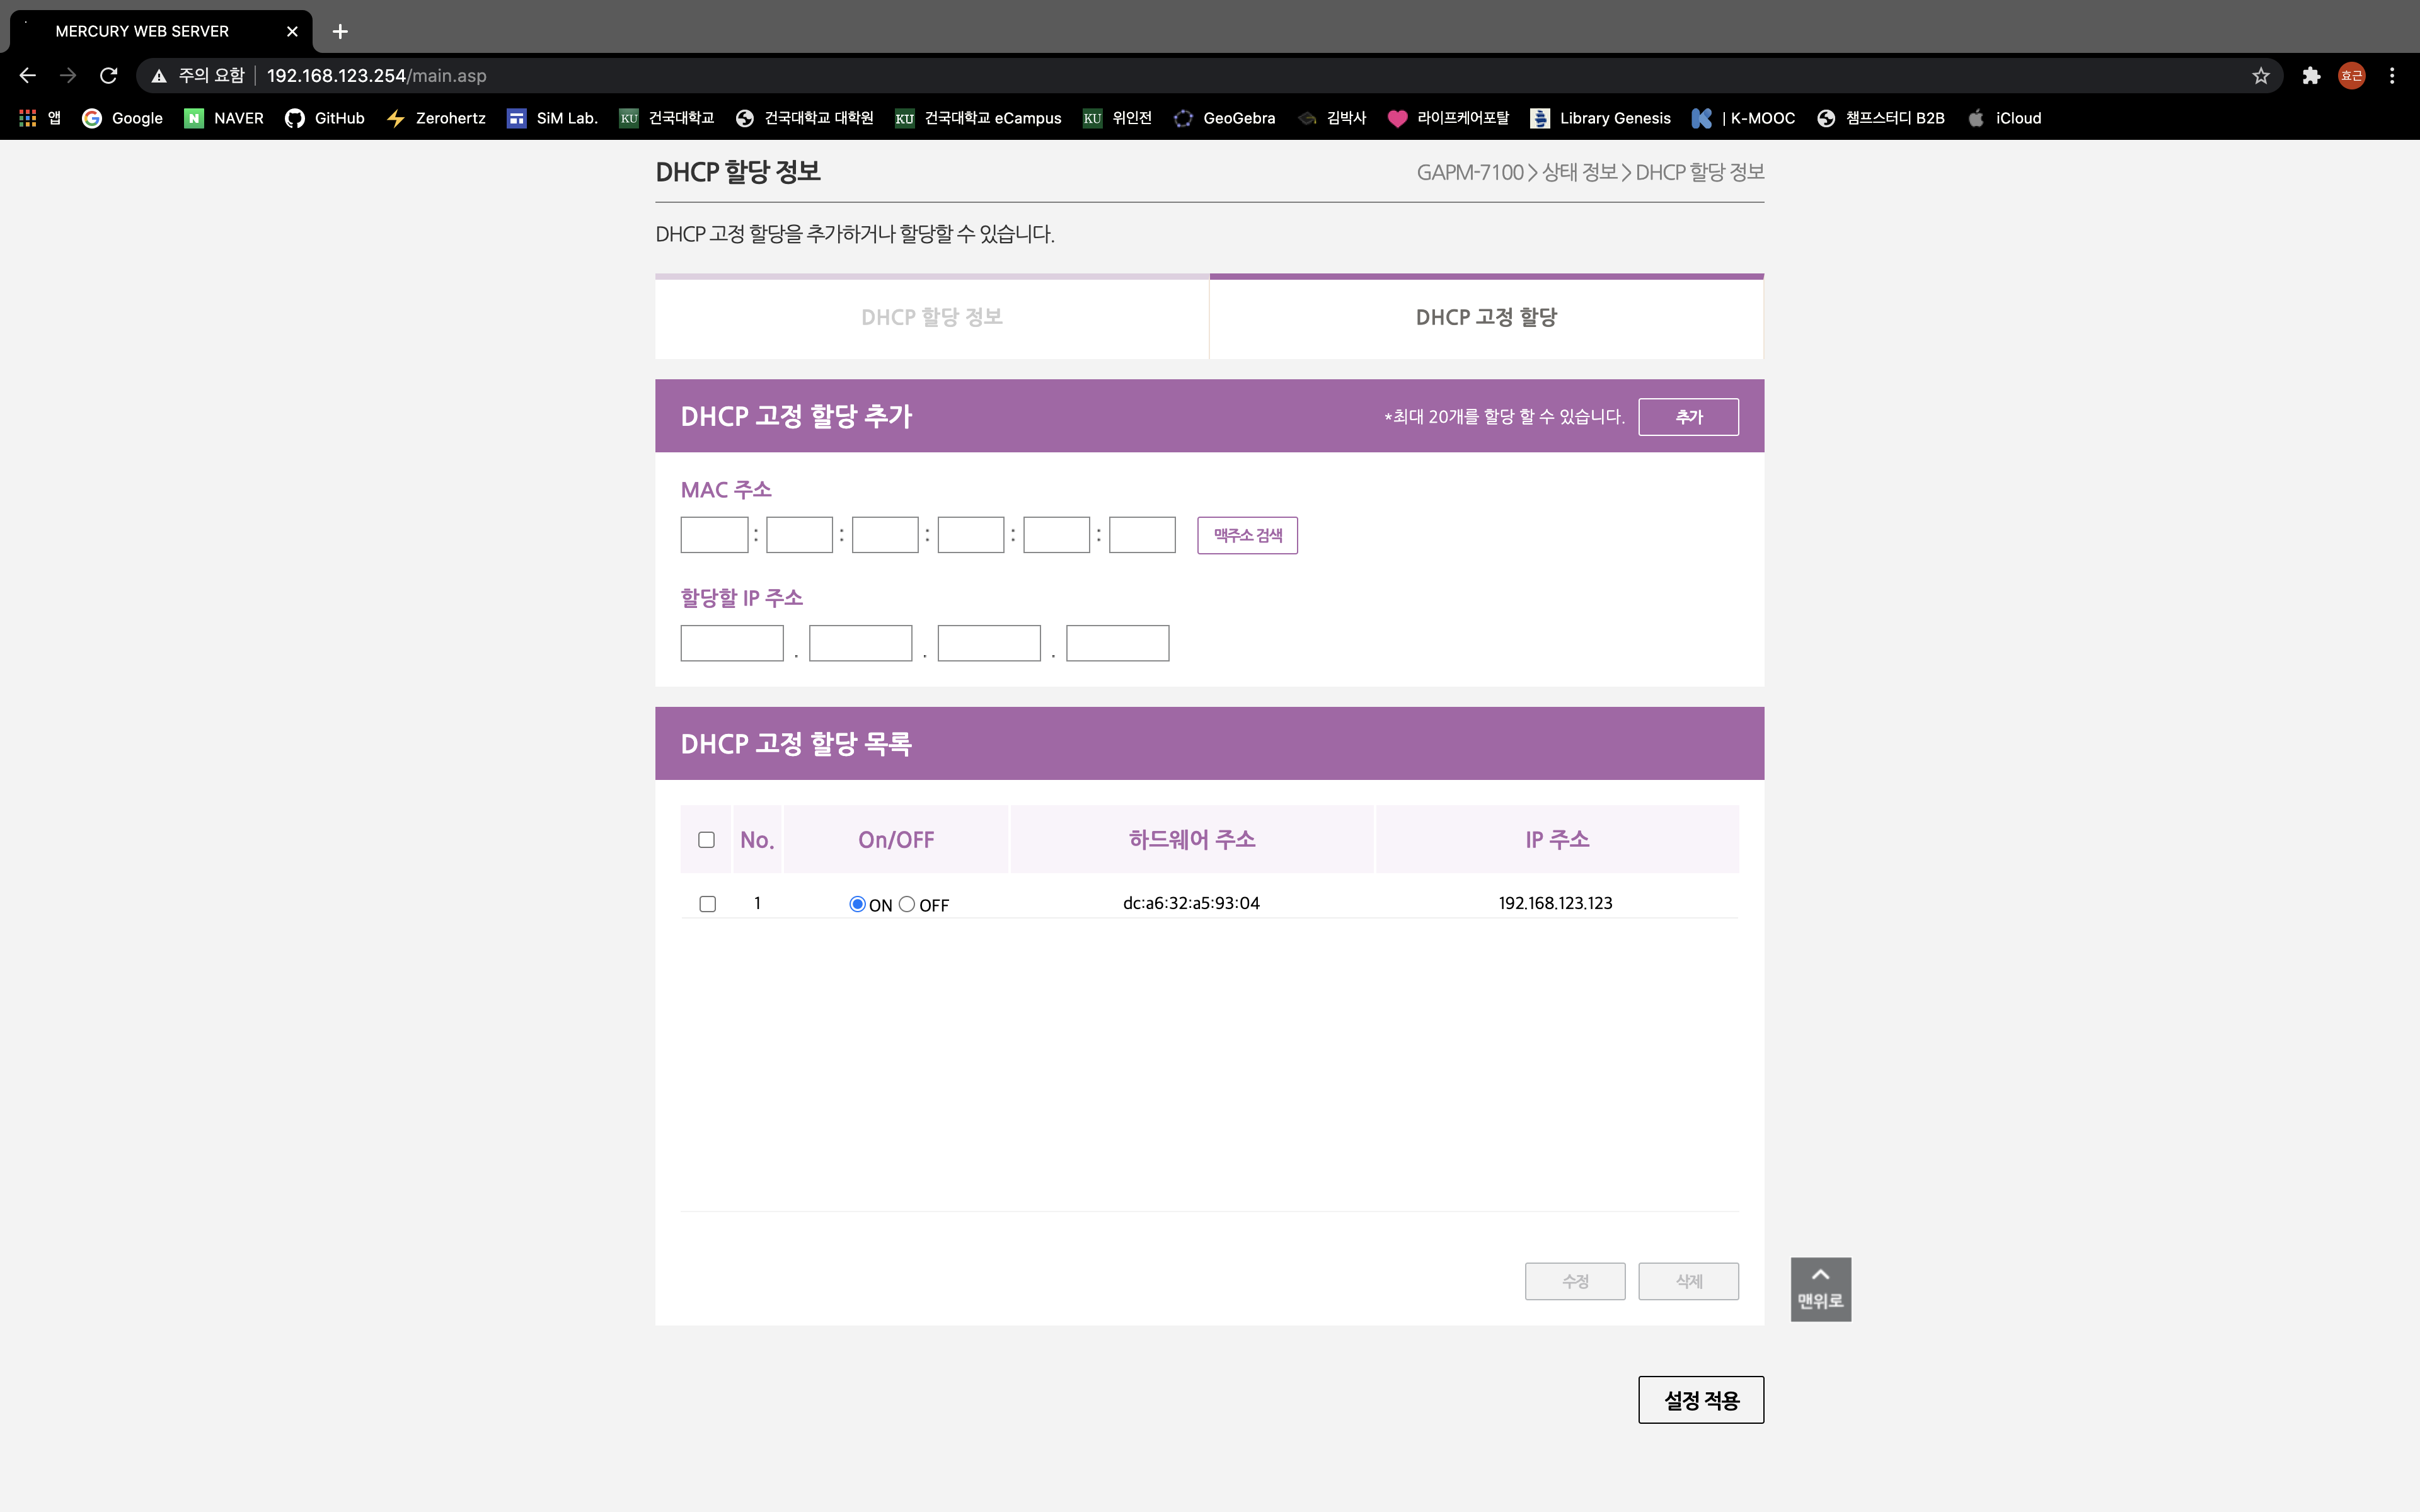Open the 건국대학교 대학원 bookmark
The width and height of the screenshot is (2420, 1512).
pyautogui.click(x=804, y=118)
